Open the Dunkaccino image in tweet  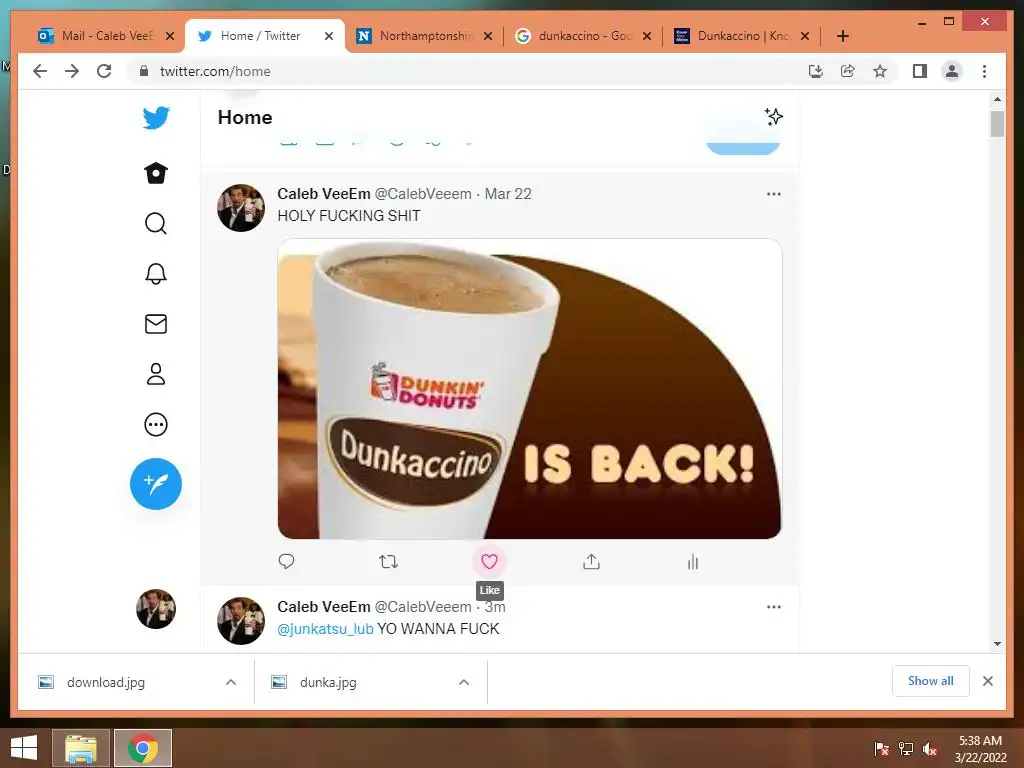529,389
